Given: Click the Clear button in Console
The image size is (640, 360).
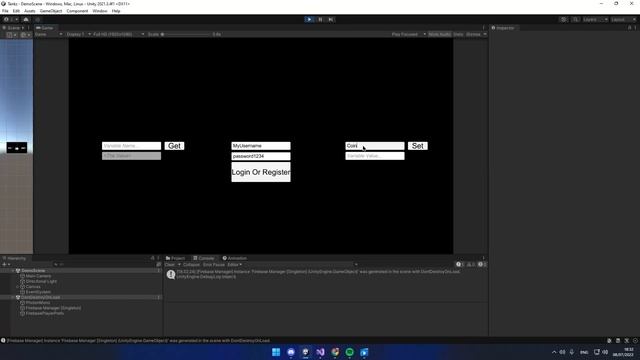Looking at the screenshot, I should (170, 264).
